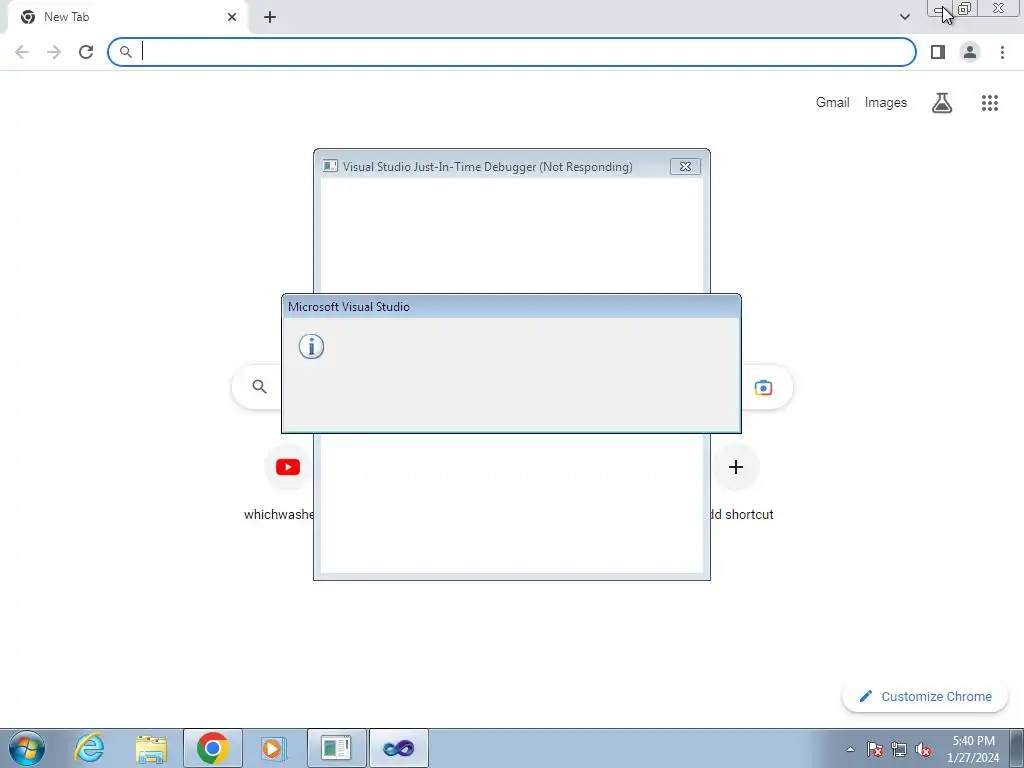Restore down the Chrome window
The height and width of the screenshot is (768, 1024).
click(963, 8)
